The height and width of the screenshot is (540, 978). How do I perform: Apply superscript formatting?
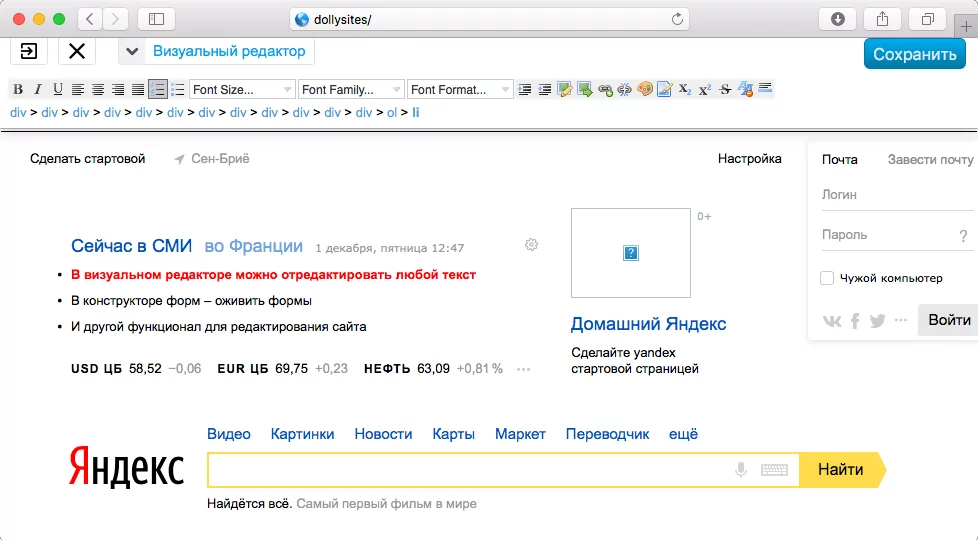pos(705,90)
